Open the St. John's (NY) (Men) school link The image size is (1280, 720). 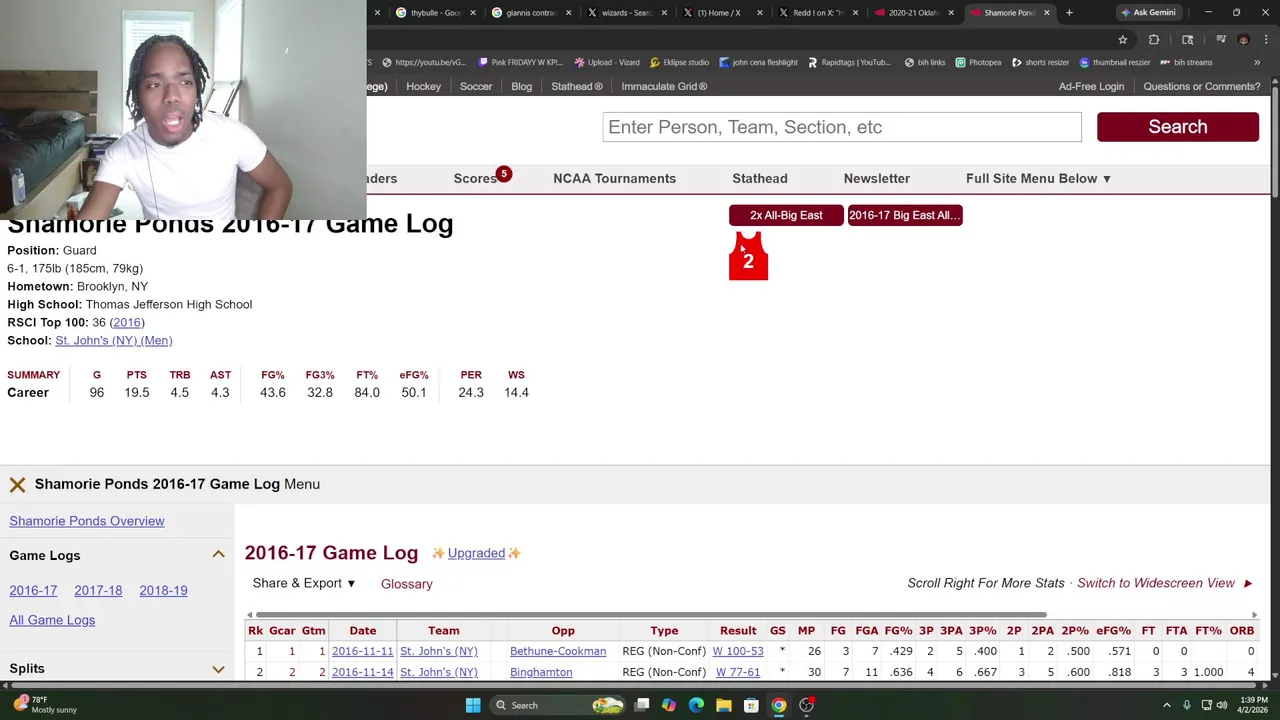tap(114, 340)
